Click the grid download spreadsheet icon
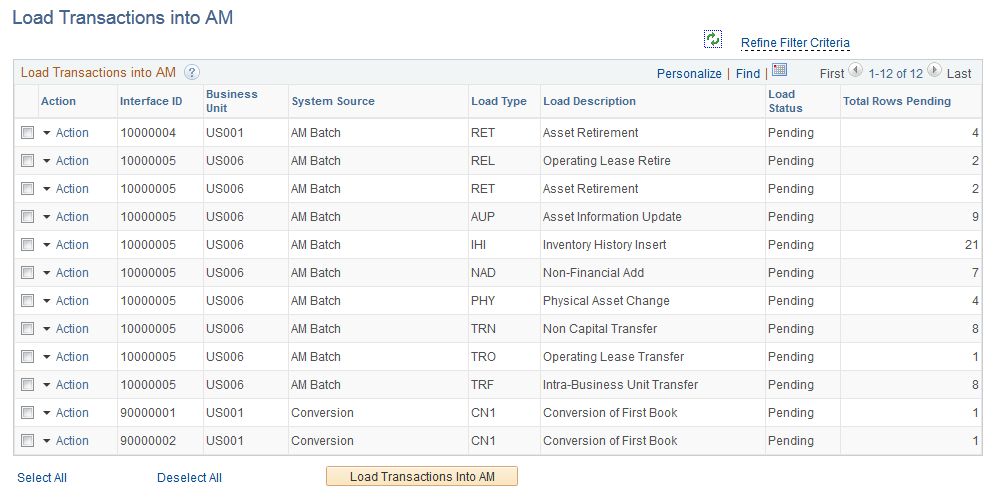Image resolution: width=998 pixels, height=502 pixels. (780, 70)
